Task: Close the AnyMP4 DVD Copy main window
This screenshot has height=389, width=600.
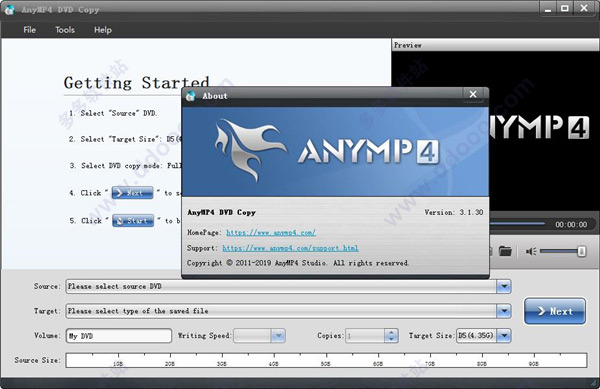Action: 584,8
